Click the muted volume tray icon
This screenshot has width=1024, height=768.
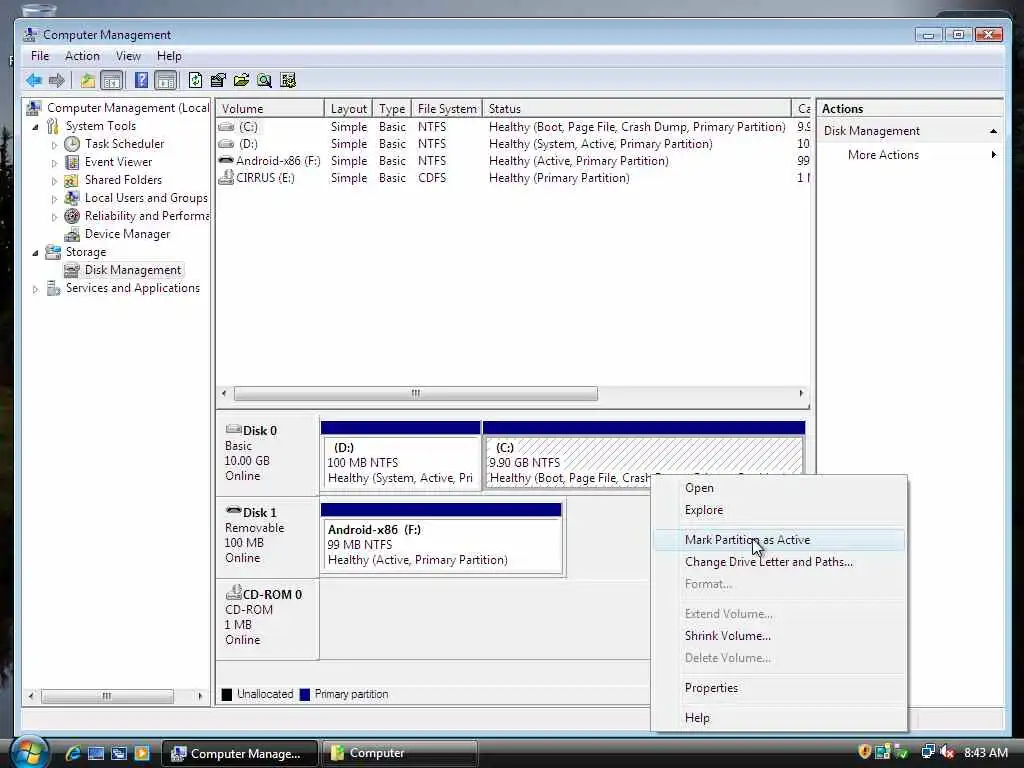click(948, 753)
